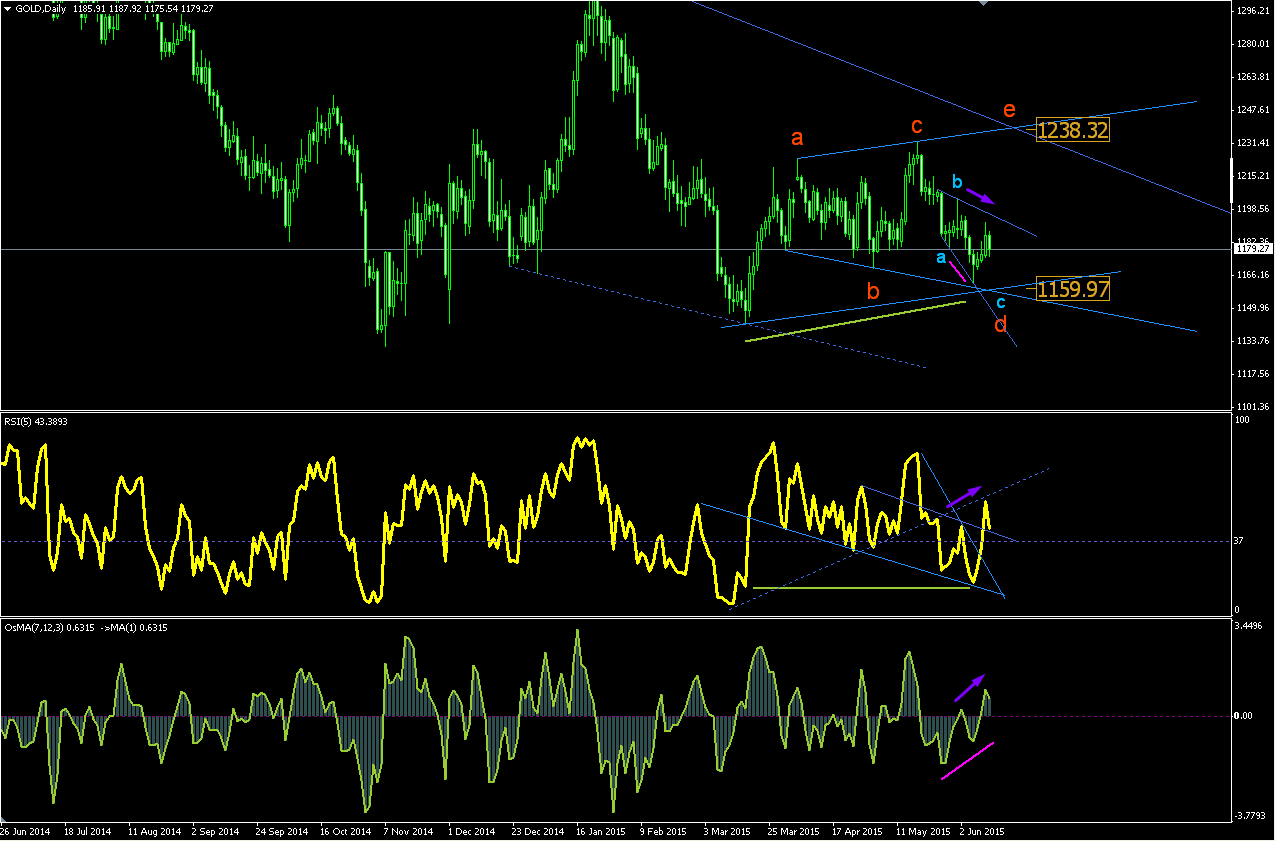
Task: Select the 1238.32 price label
Action: (x=1073, y=130)
